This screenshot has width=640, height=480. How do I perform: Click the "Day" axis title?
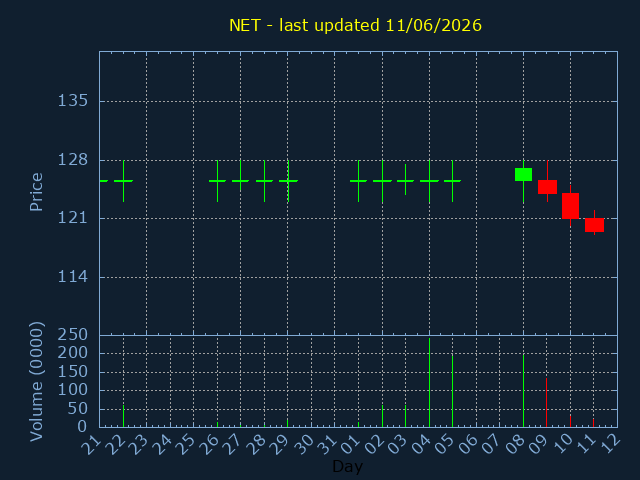[x=347, y=466]
